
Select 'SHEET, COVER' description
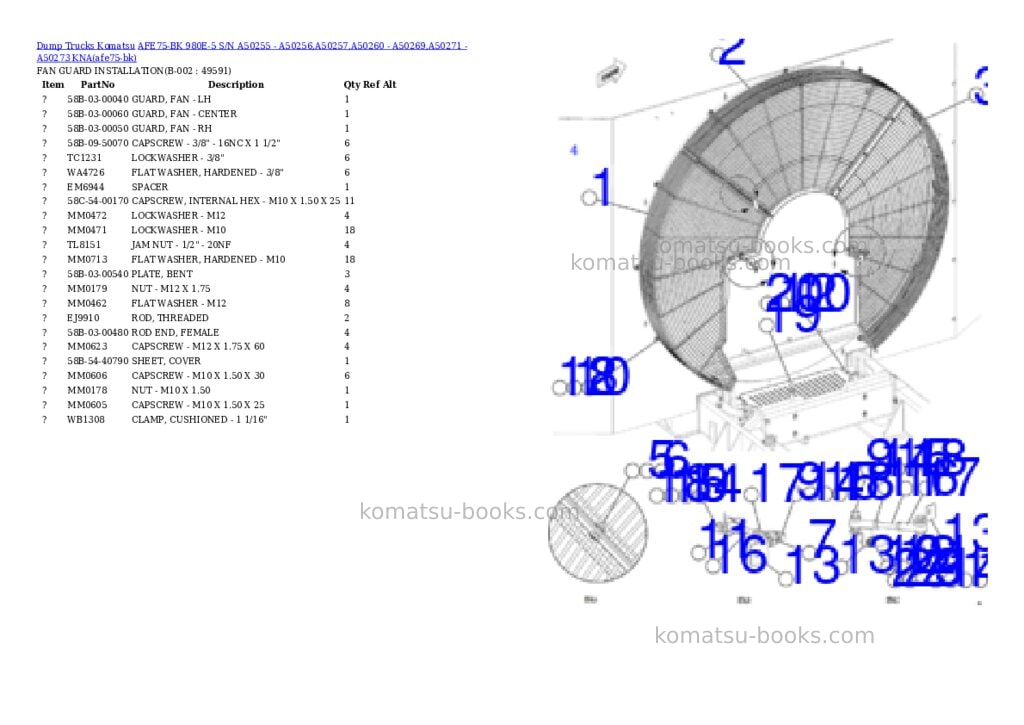(x=166, y=361)
